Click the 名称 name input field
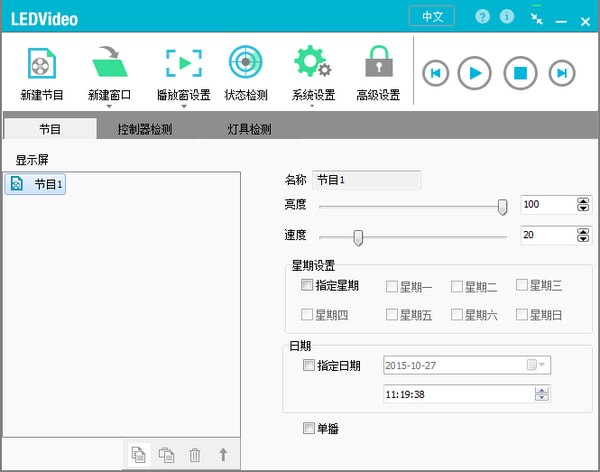The width and height of the screenshot is (600, 472). pyautogui.click(x=367, y=180)
